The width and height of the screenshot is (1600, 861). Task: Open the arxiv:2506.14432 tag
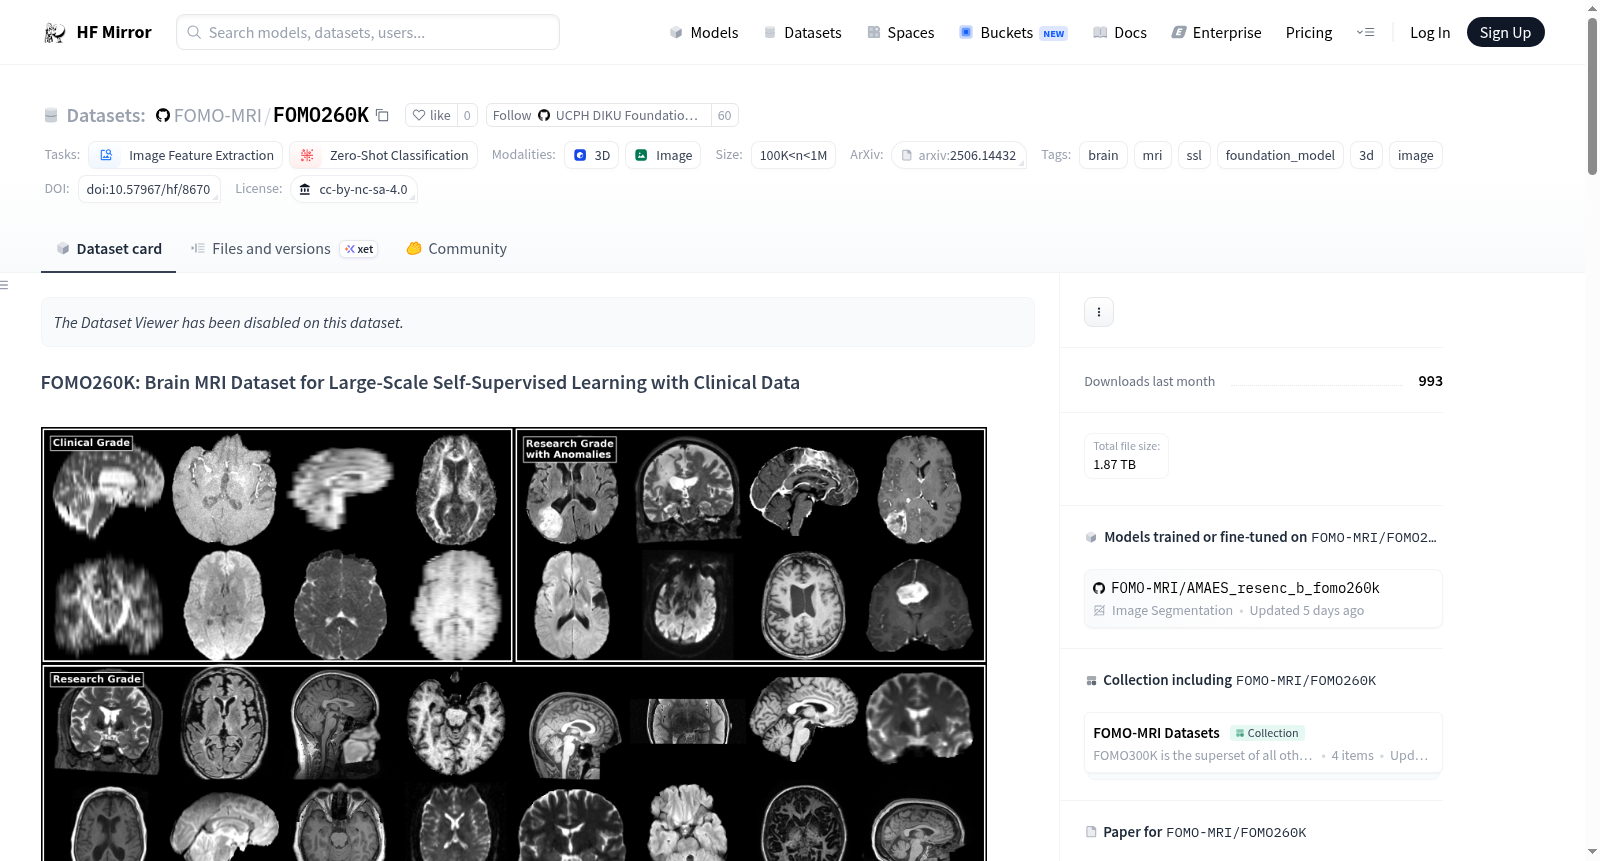[x=959, y=155]
